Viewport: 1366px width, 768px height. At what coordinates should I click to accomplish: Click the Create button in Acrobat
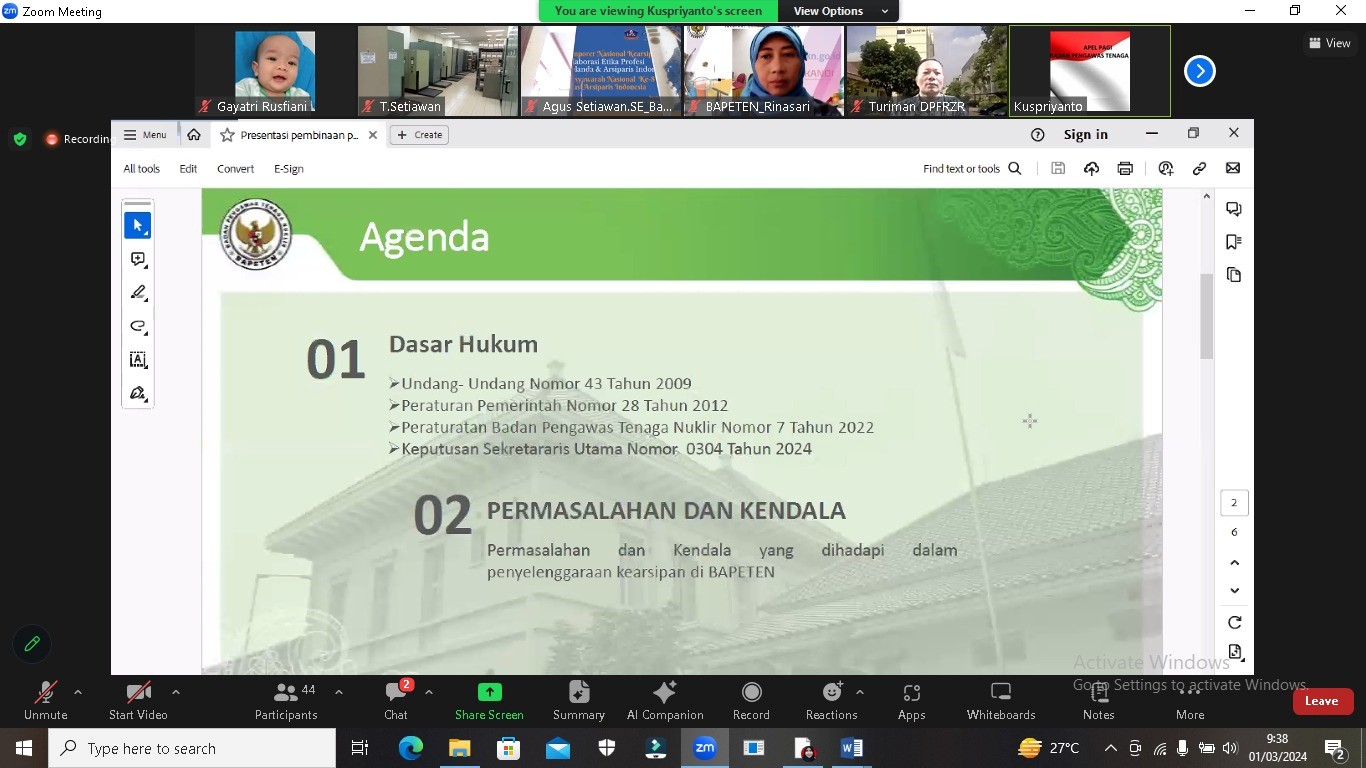pos(419,135)
